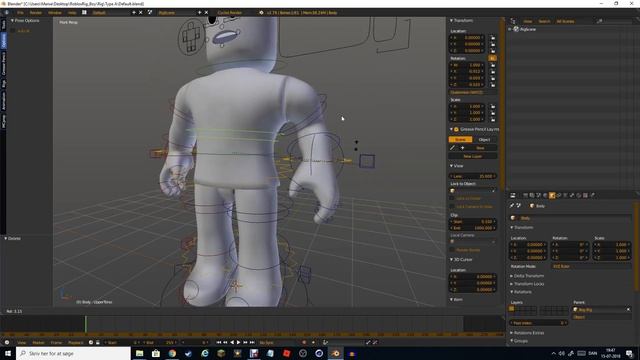Click the pin icon in the Properties context row

coord(512,206)
